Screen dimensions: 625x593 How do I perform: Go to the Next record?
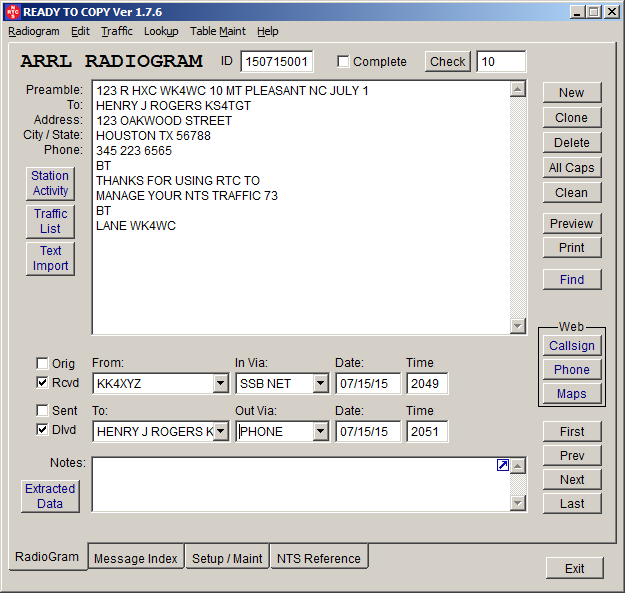pos(572,479)
